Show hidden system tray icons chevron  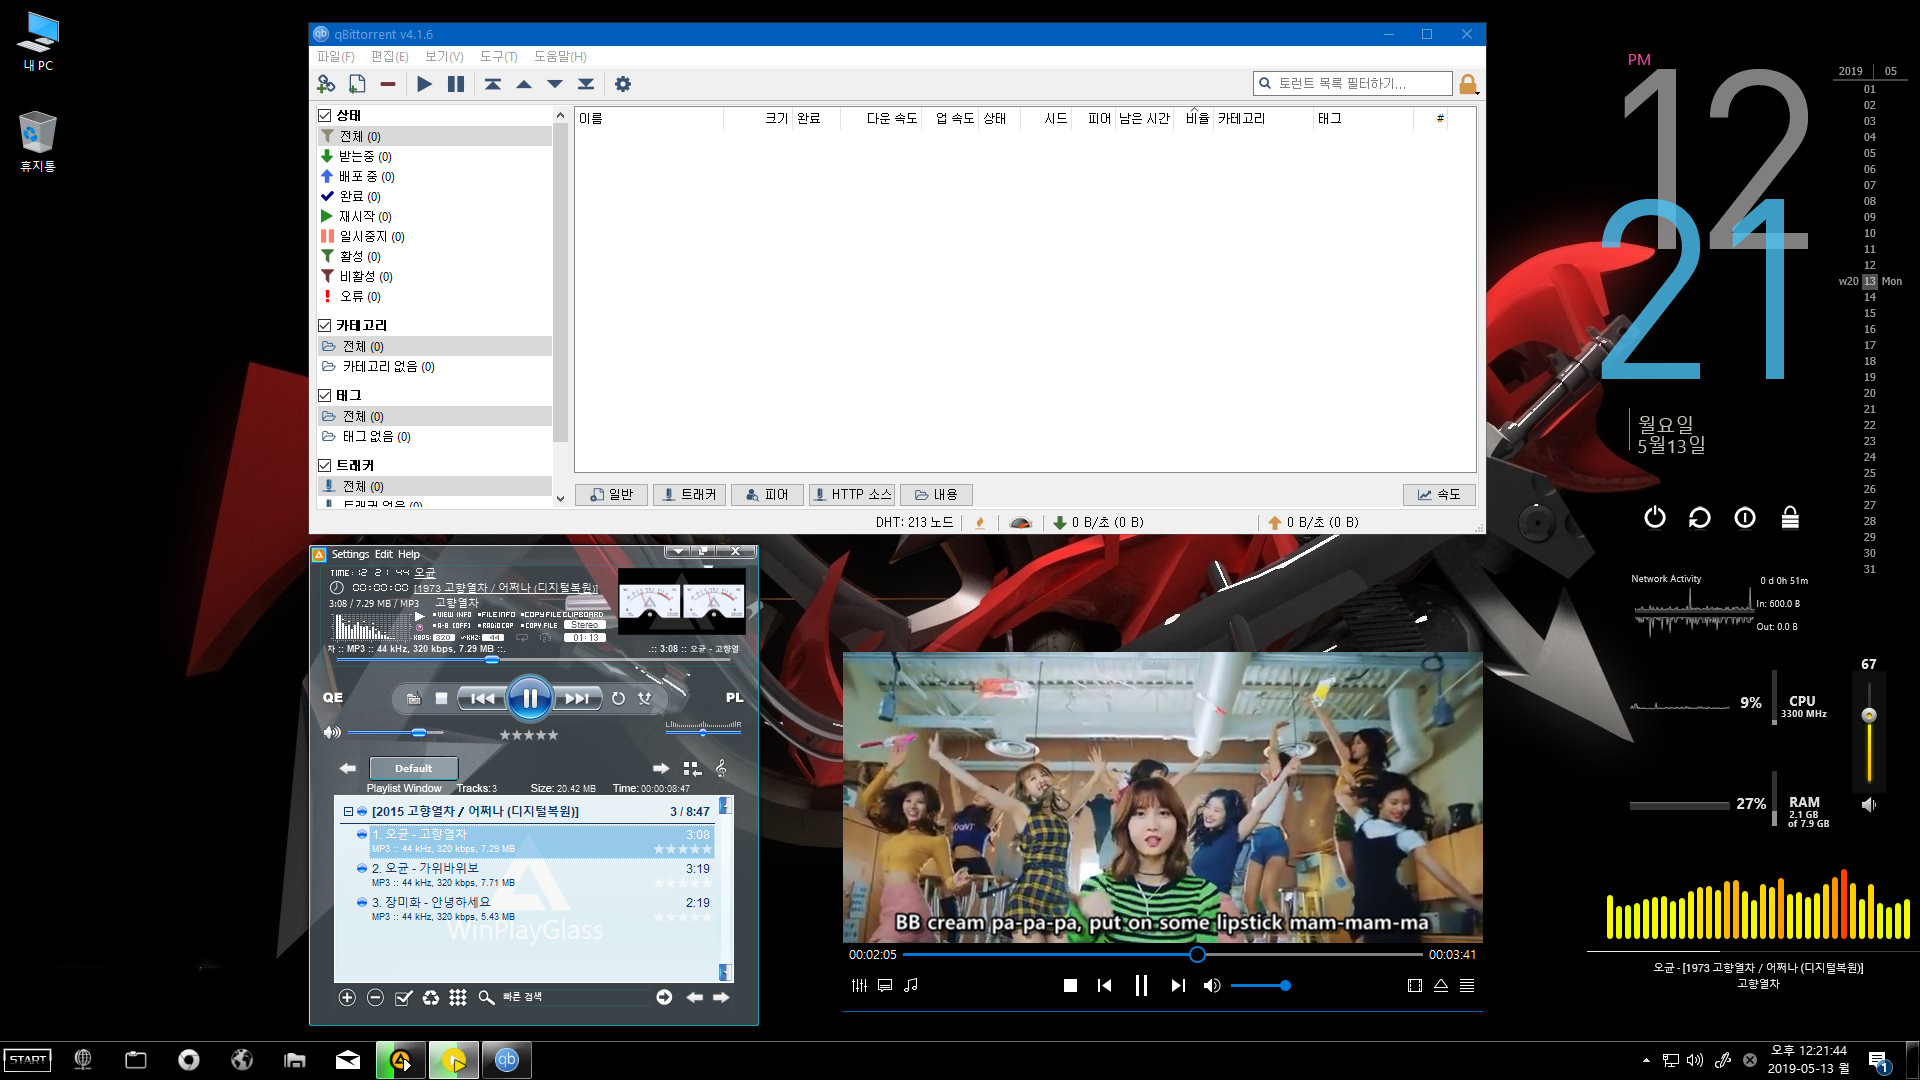(1646, 1060)
